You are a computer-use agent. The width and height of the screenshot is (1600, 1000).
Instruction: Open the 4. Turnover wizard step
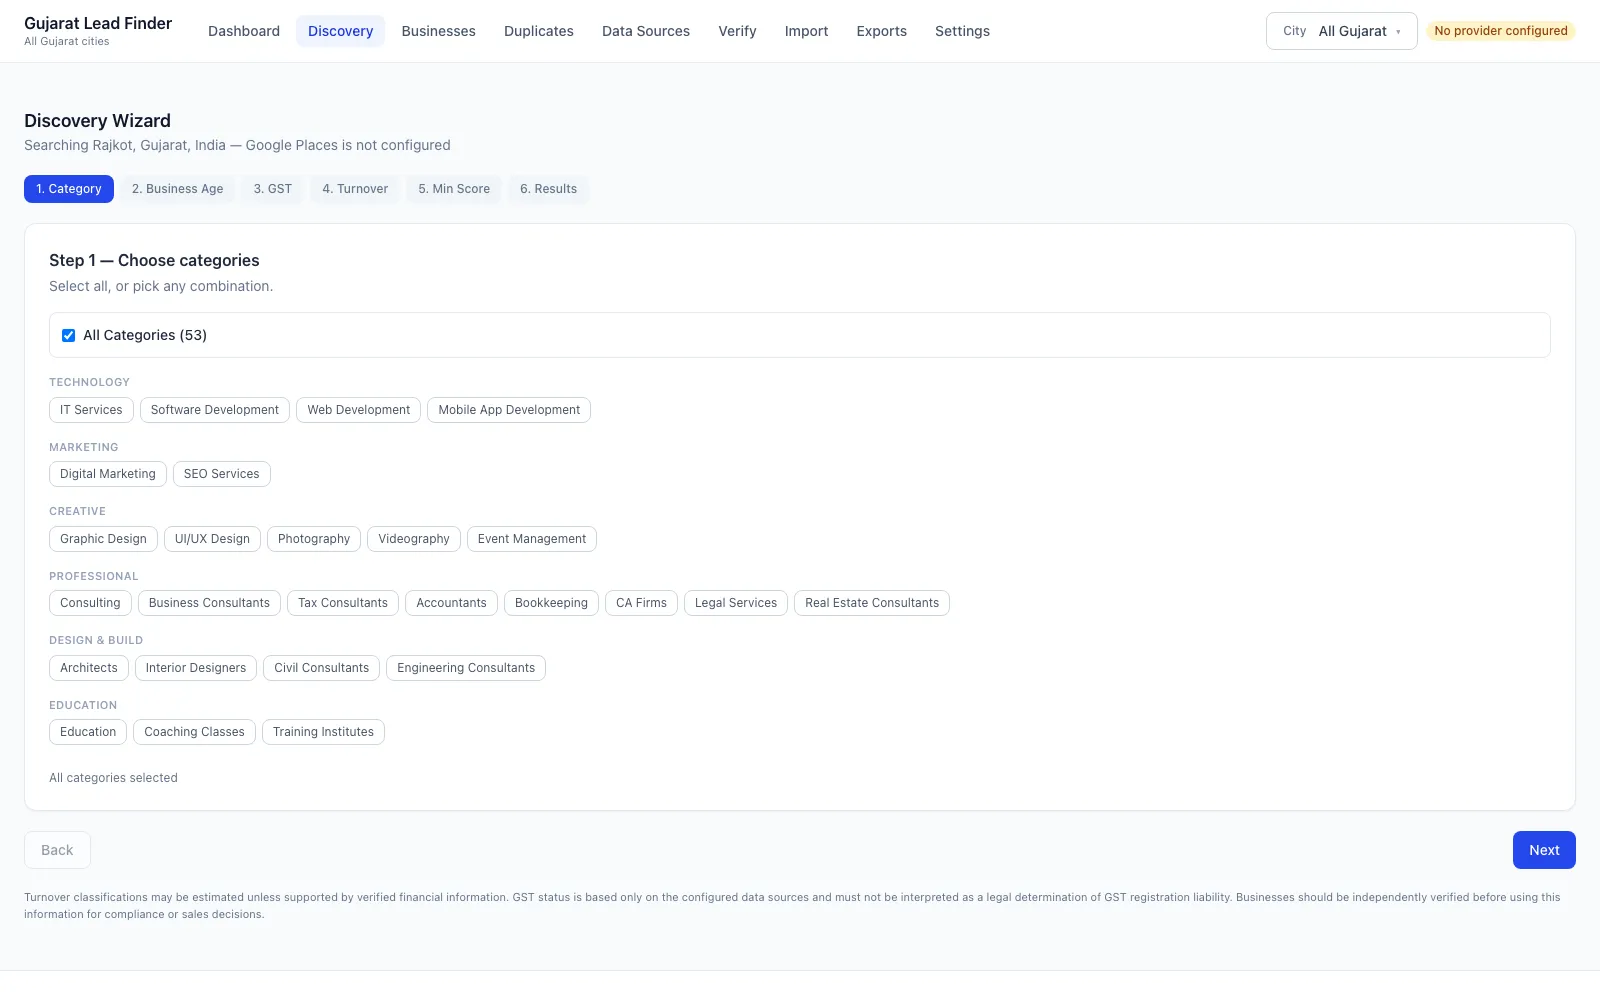coord(355,189)
